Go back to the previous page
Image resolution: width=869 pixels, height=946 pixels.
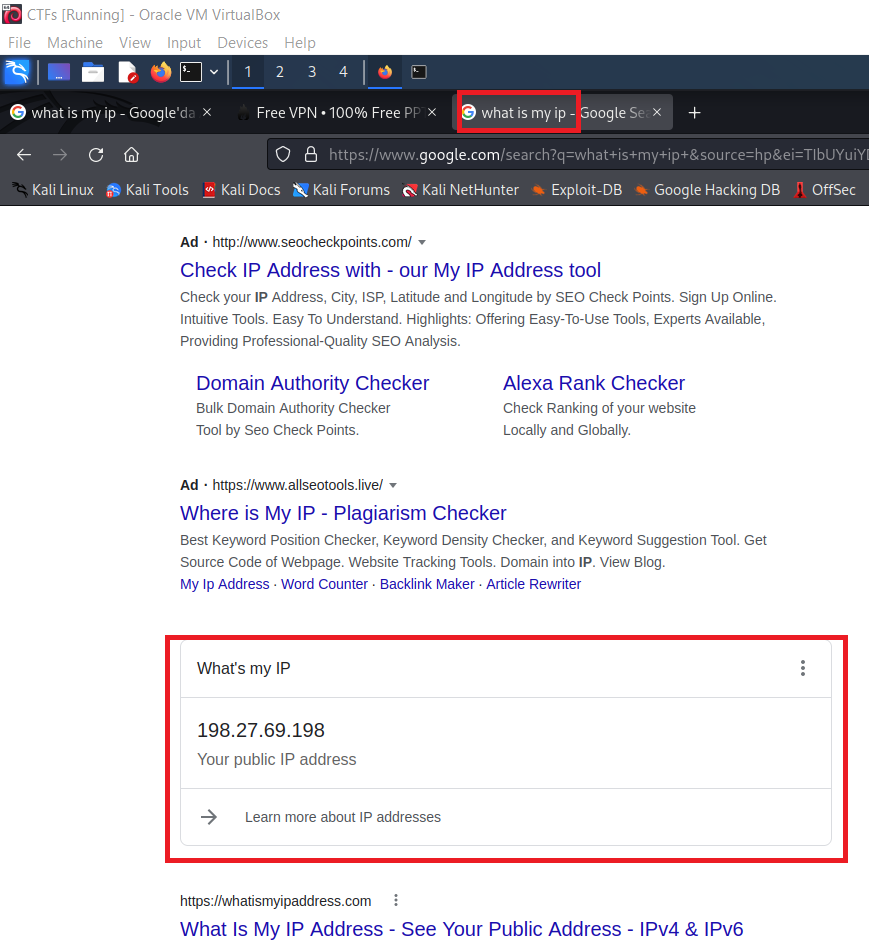[24, 154]
